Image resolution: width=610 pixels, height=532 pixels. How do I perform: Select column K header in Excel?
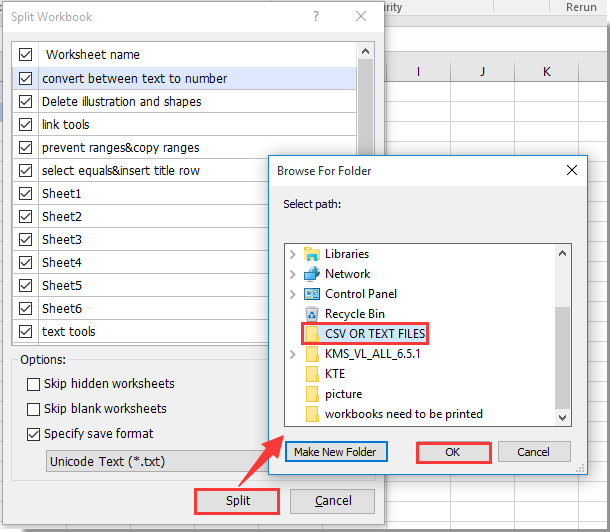click(547, 72)
